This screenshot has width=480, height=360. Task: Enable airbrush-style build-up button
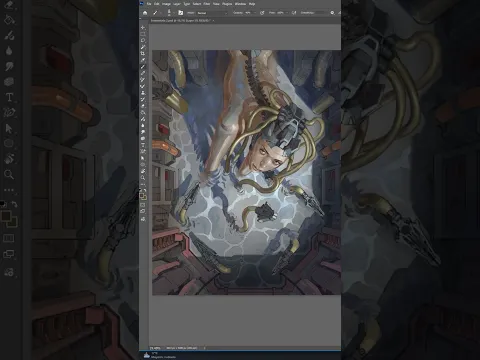294,13
